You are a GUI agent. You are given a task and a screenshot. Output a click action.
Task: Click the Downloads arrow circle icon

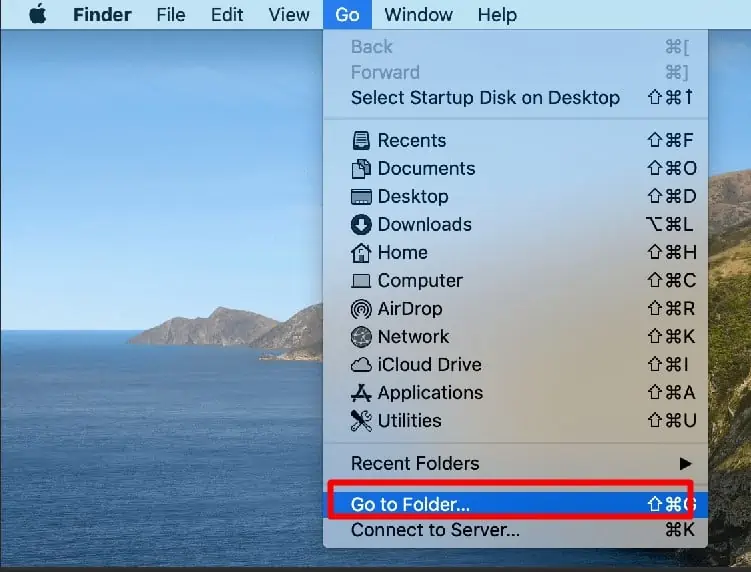click(x=361, y=225)
